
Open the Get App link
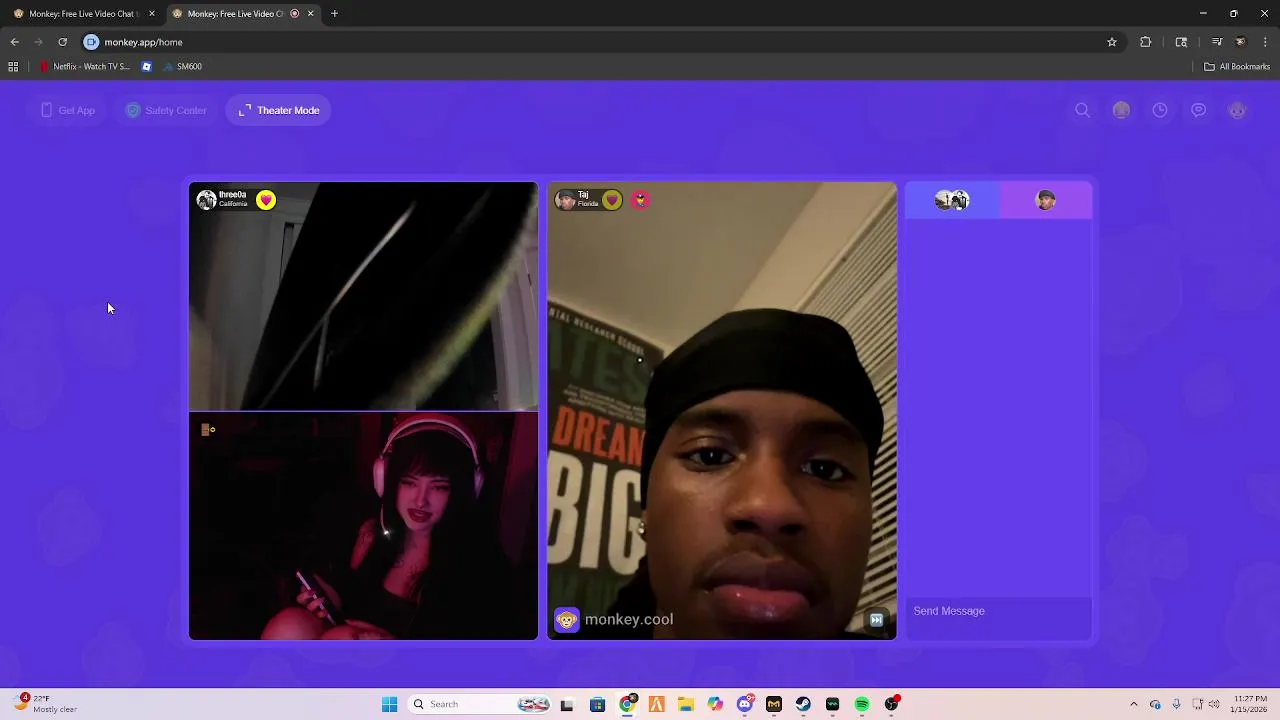click(x=68, y=110)
